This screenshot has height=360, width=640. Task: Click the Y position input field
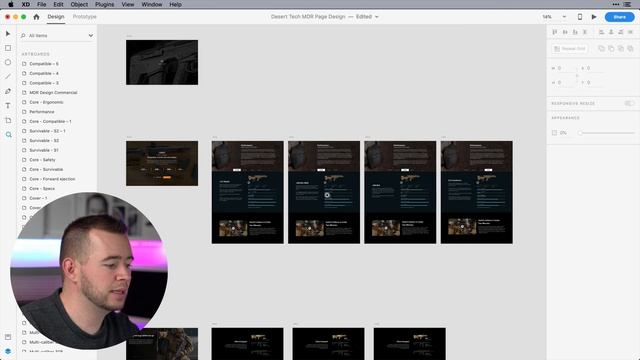tap(595, 82)
